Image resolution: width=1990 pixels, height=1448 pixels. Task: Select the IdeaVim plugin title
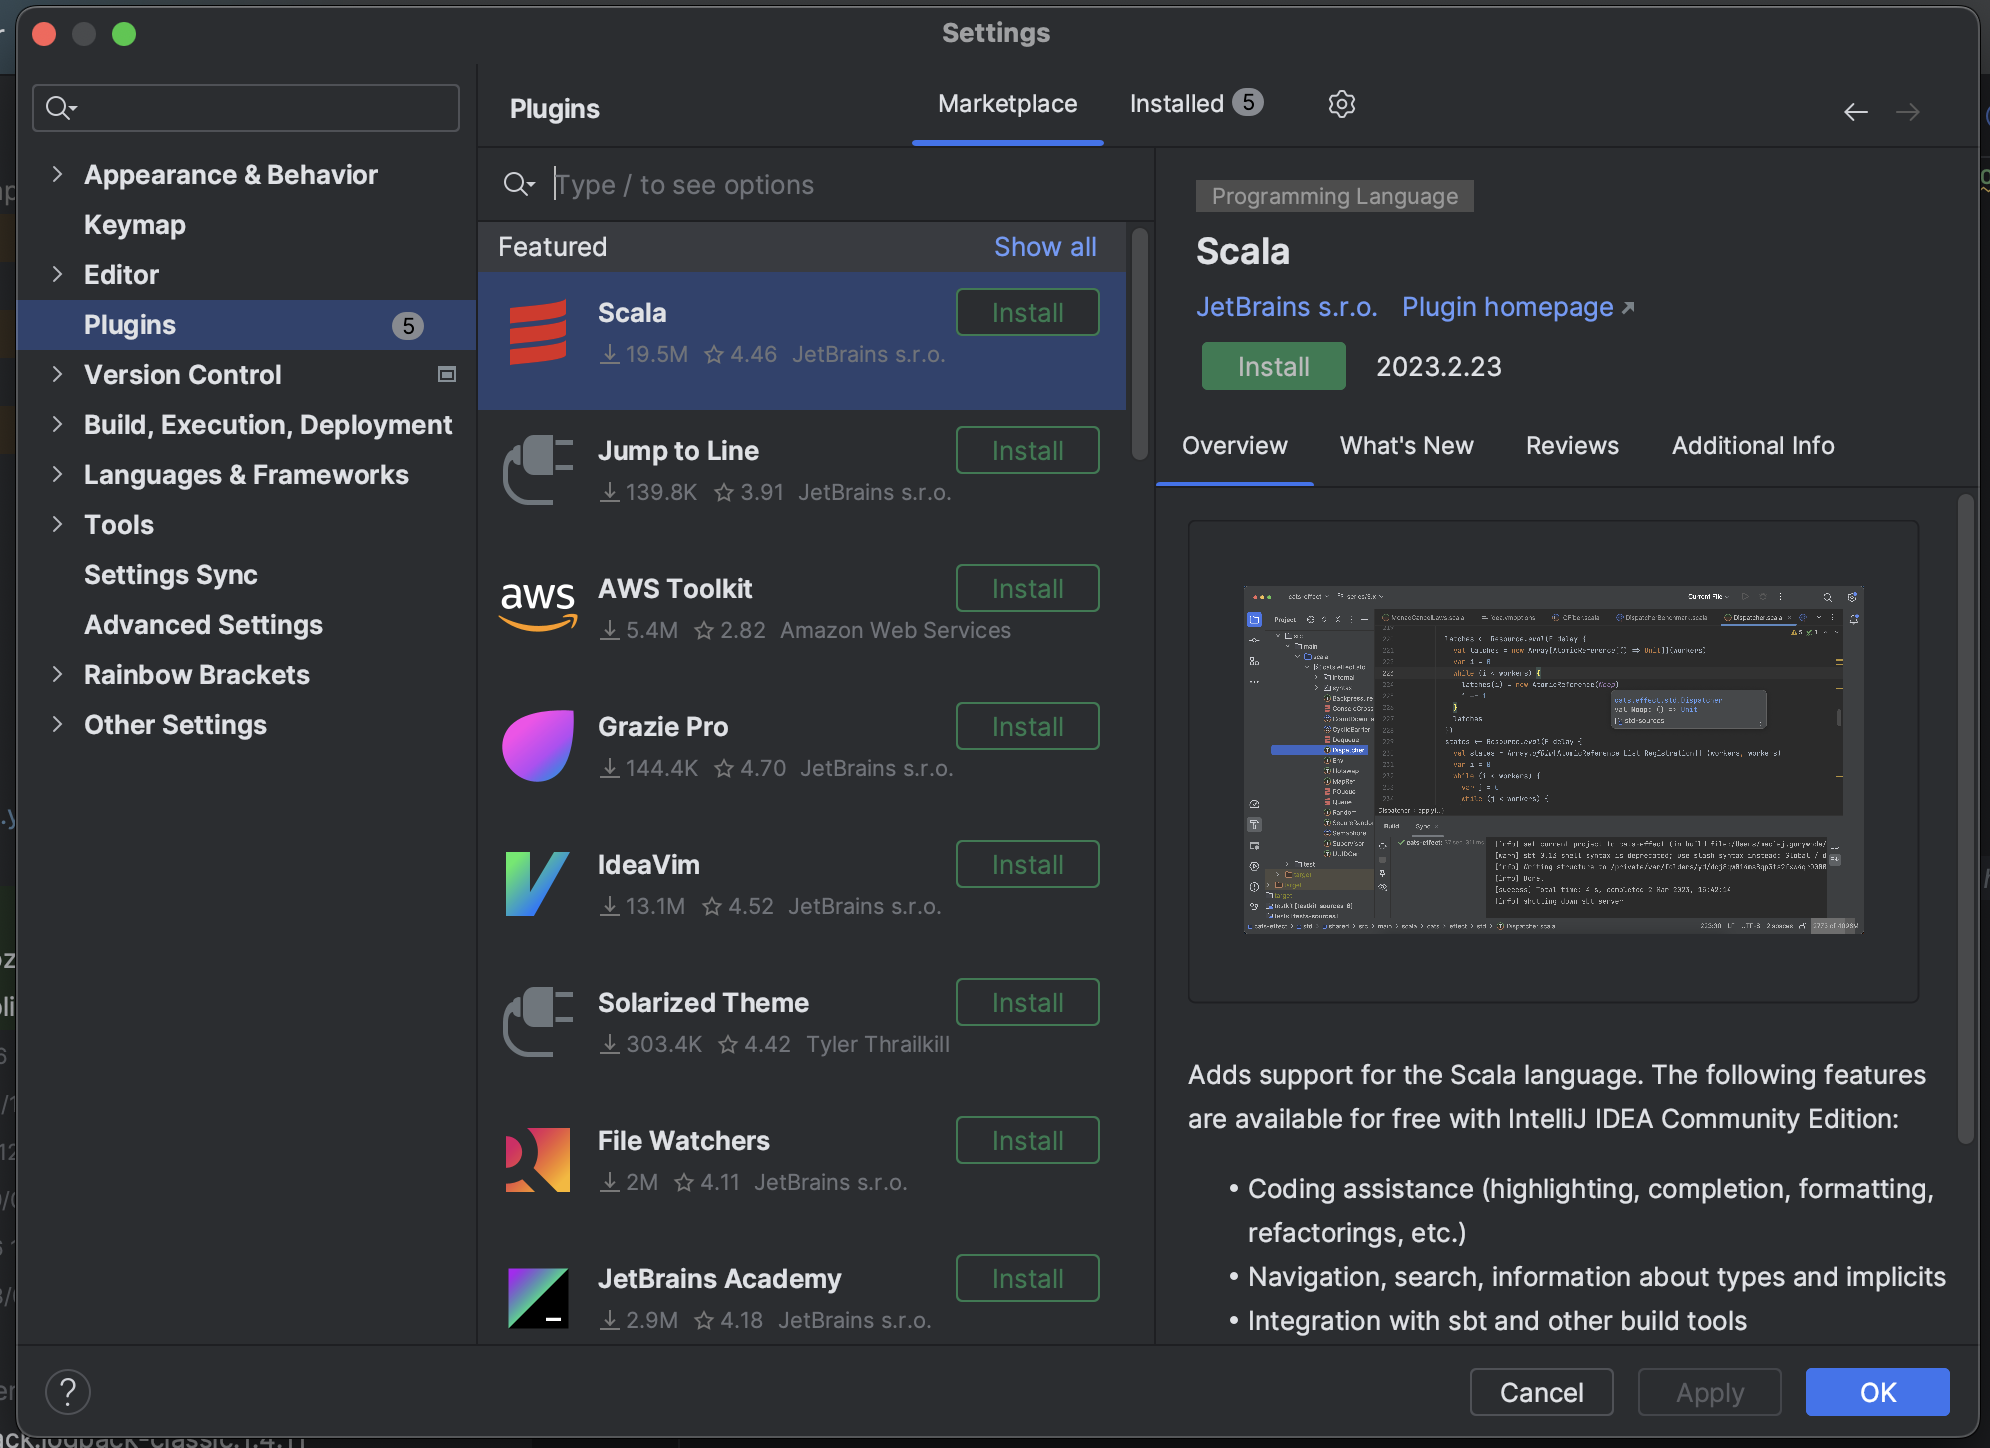[649, 865]
